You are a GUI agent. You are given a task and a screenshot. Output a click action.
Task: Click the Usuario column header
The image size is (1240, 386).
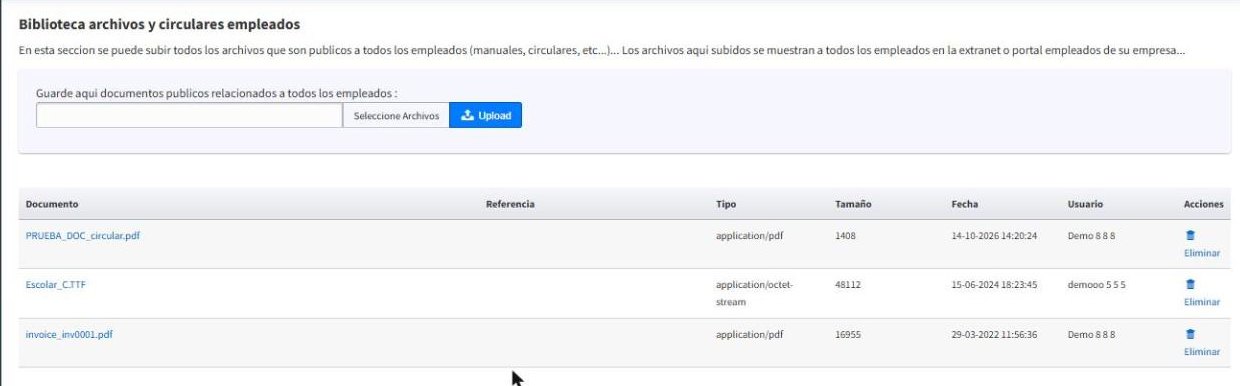(1085, 204)
